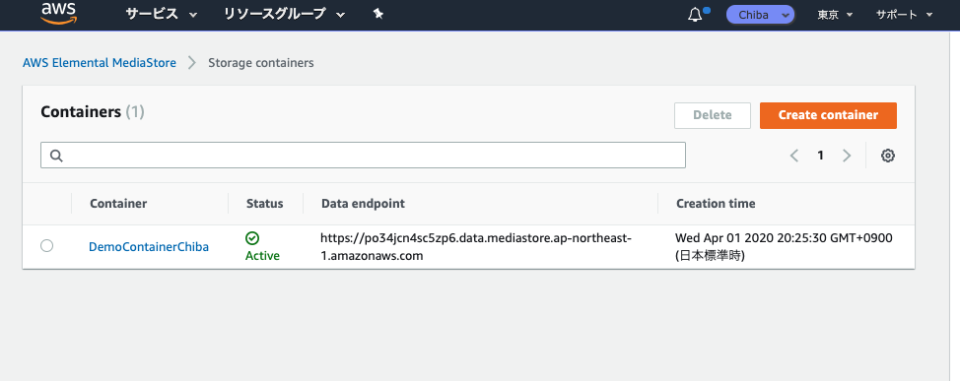Image resolution: width=960 pixels, height=381 pixels.
Task: Expand the サービス dropdown menu
Action: click(162, 15)
